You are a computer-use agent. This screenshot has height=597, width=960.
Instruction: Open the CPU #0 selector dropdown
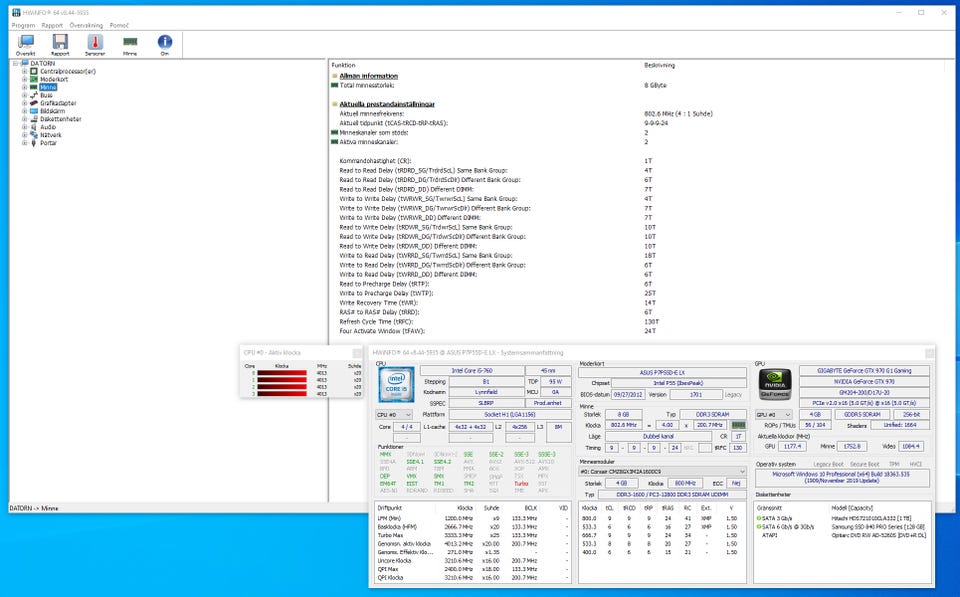[393, 413]
